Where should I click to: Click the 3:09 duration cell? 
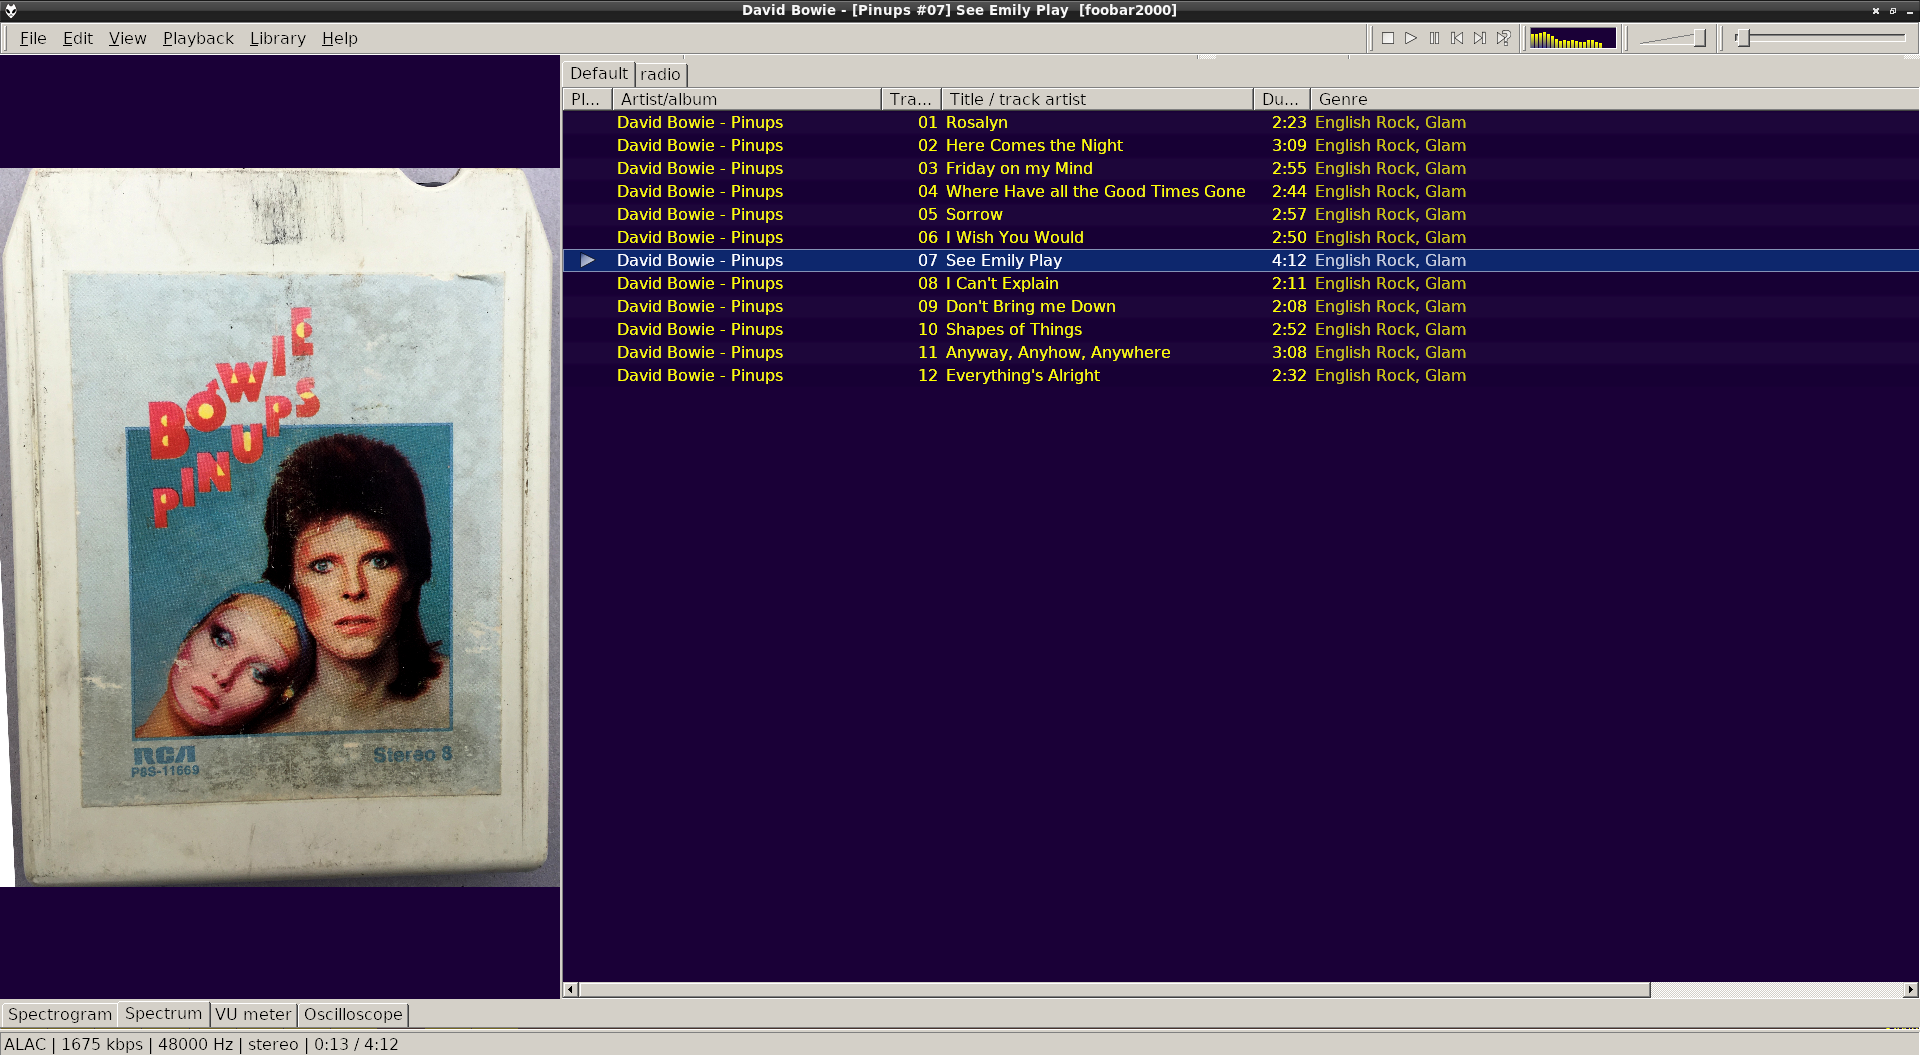click(x=1289, y=145)
